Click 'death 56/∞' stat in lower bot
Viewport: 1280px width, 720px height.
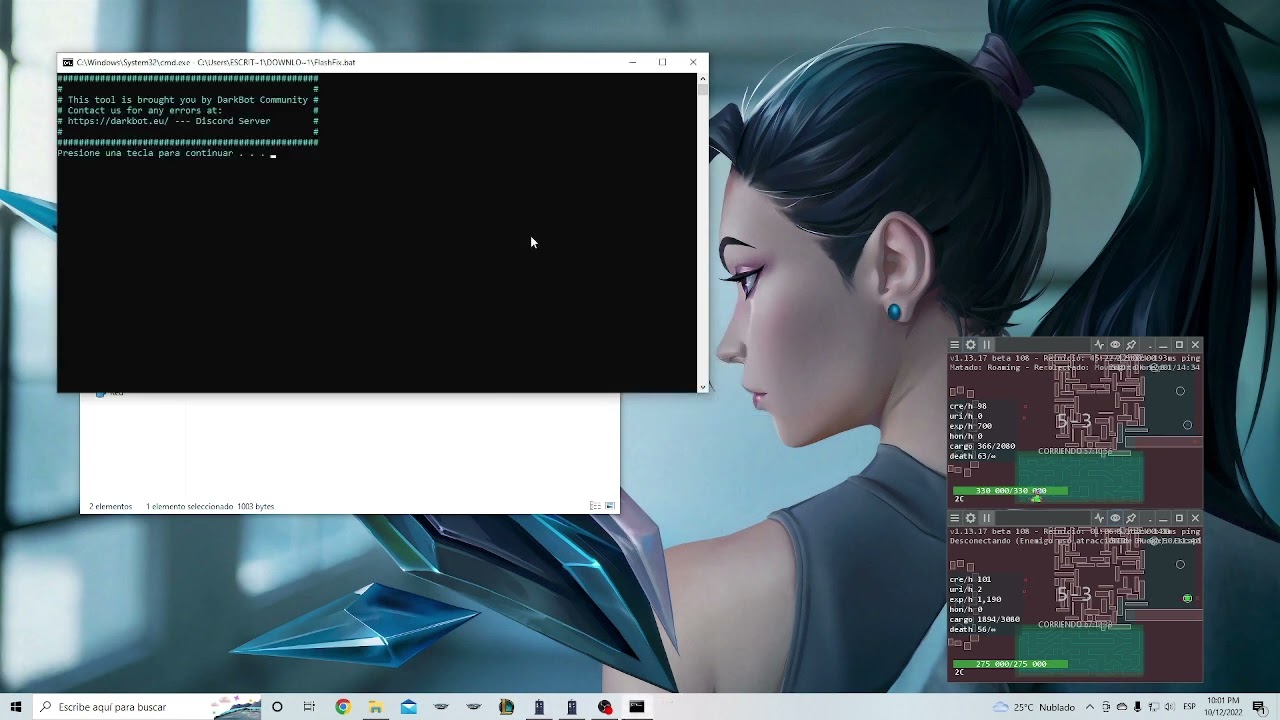pos(972,629)
